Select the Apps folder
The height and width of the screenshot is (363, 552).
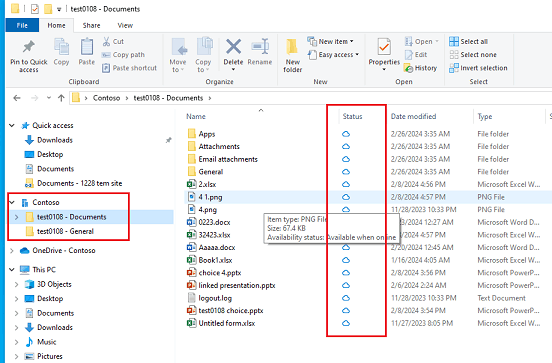coord(201,134)
